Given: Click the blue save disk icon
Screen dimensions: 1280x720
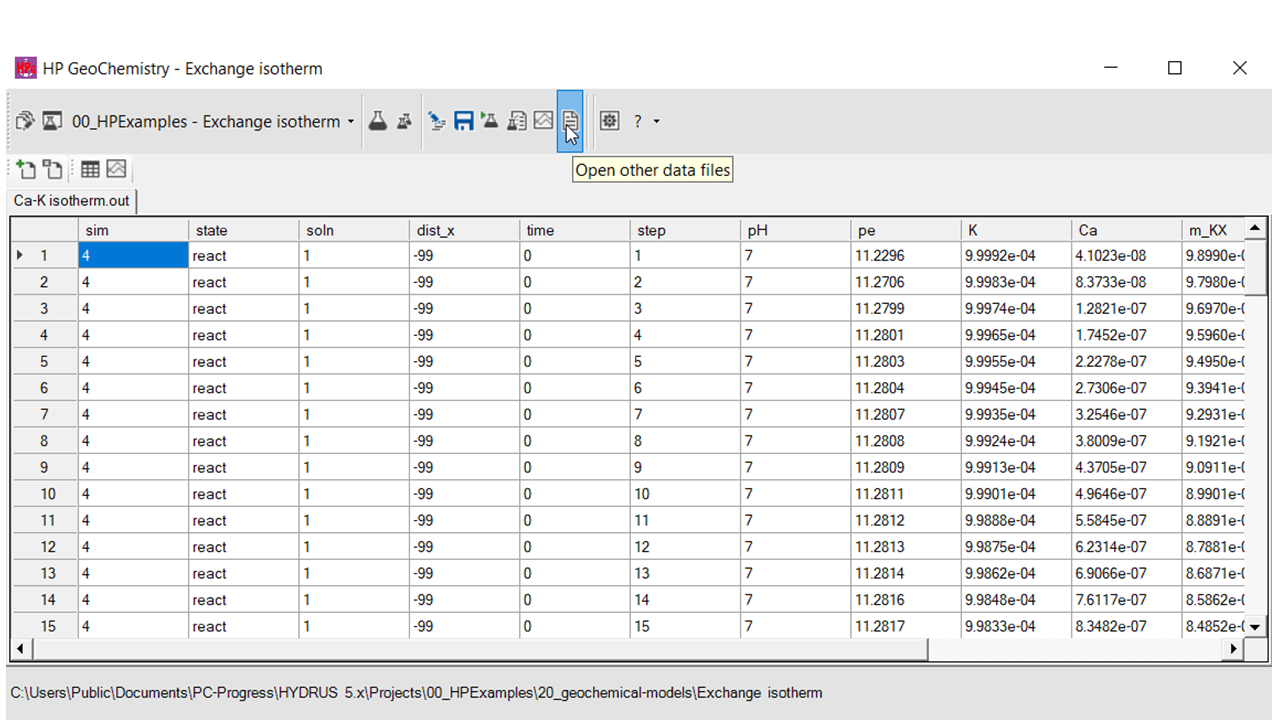Looking at the screenshot, I should coord(463,121).
